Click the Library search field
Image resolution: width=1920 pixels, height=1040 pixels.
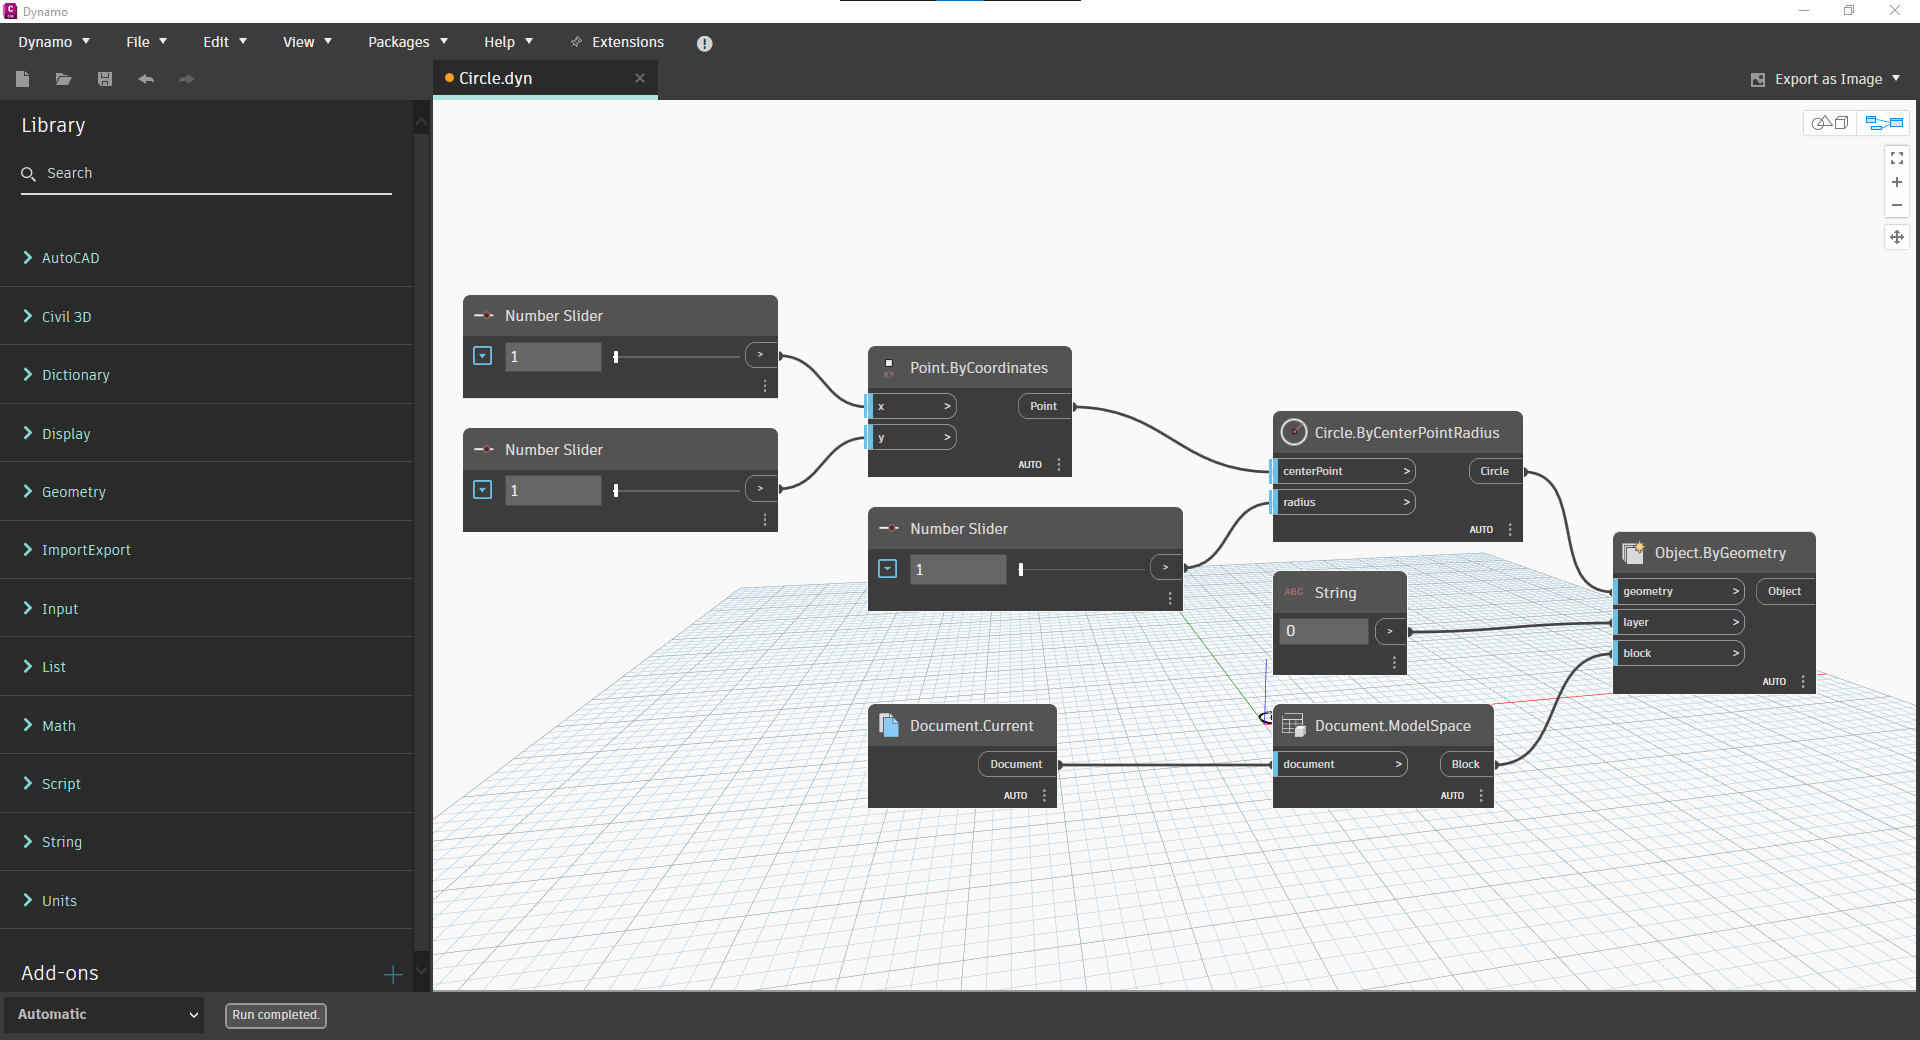pyautogui.click(x=210, y=173)
